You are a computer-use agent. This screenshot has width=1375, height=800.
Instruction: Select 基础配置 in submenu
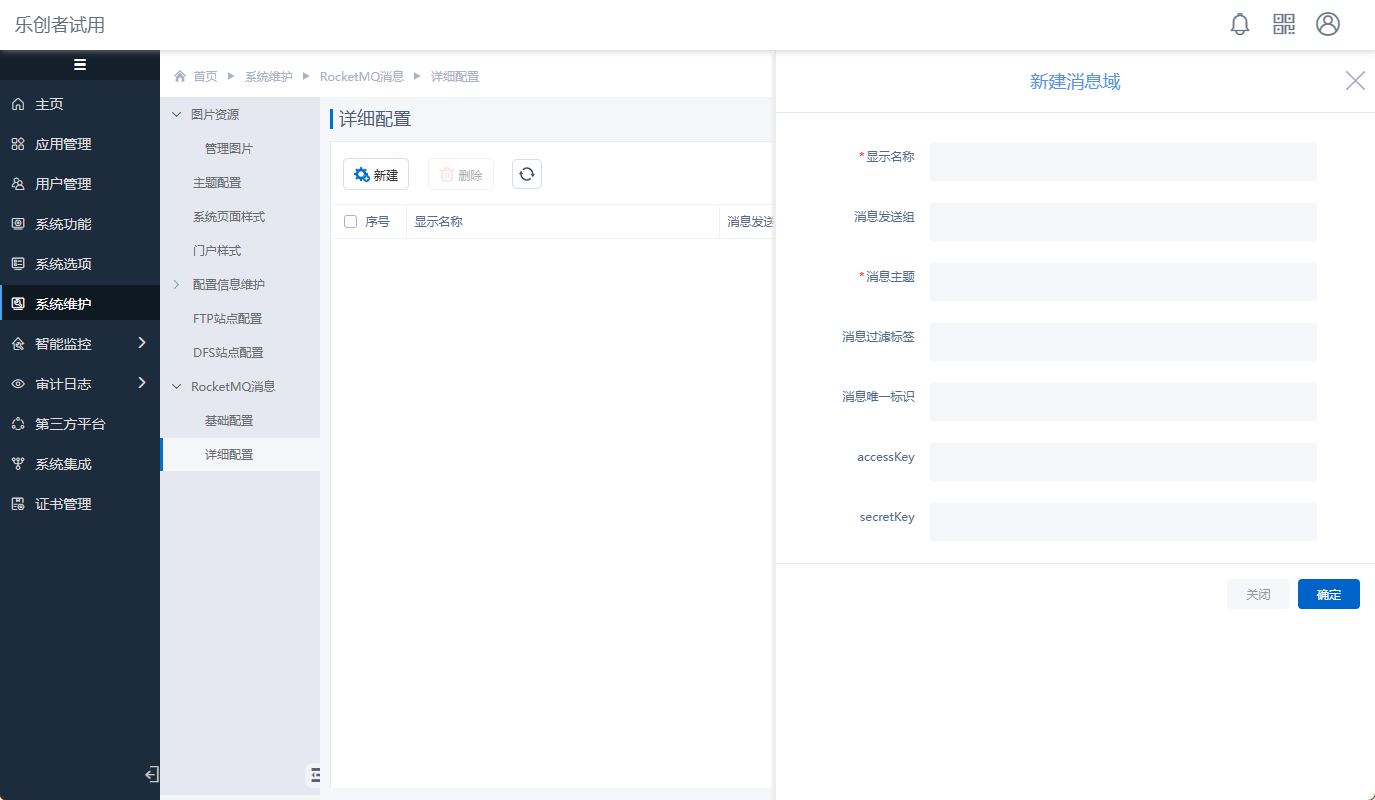[x=229, y=421]
